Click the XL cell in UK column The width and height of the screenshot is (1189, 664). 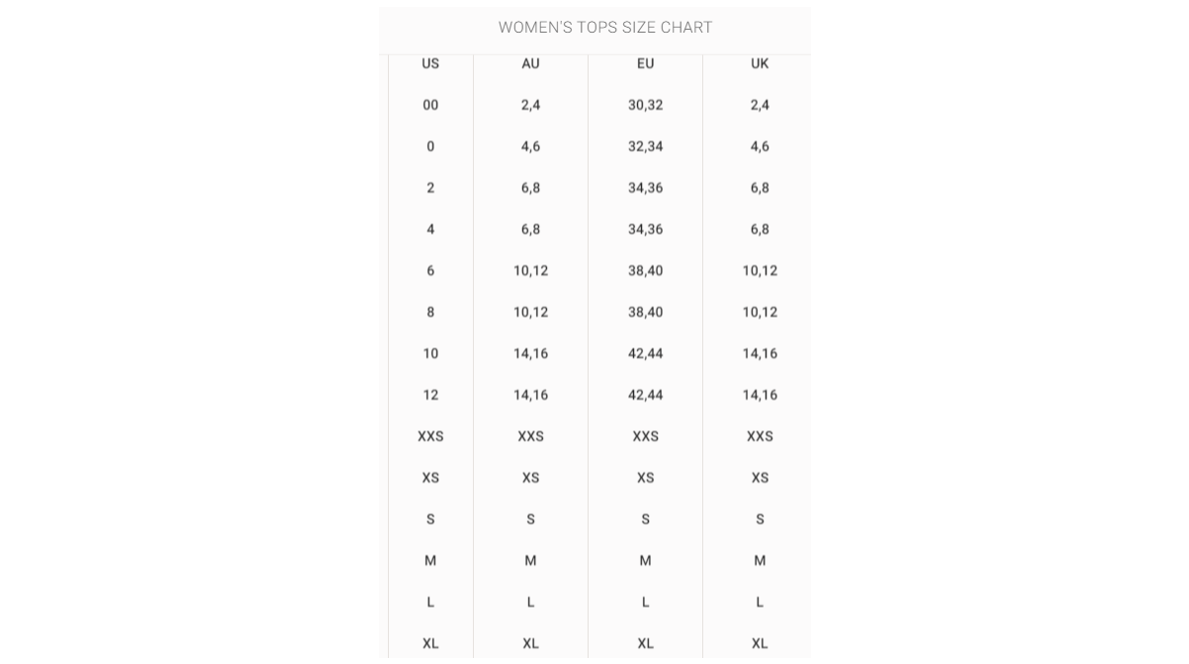pos(760,644)
